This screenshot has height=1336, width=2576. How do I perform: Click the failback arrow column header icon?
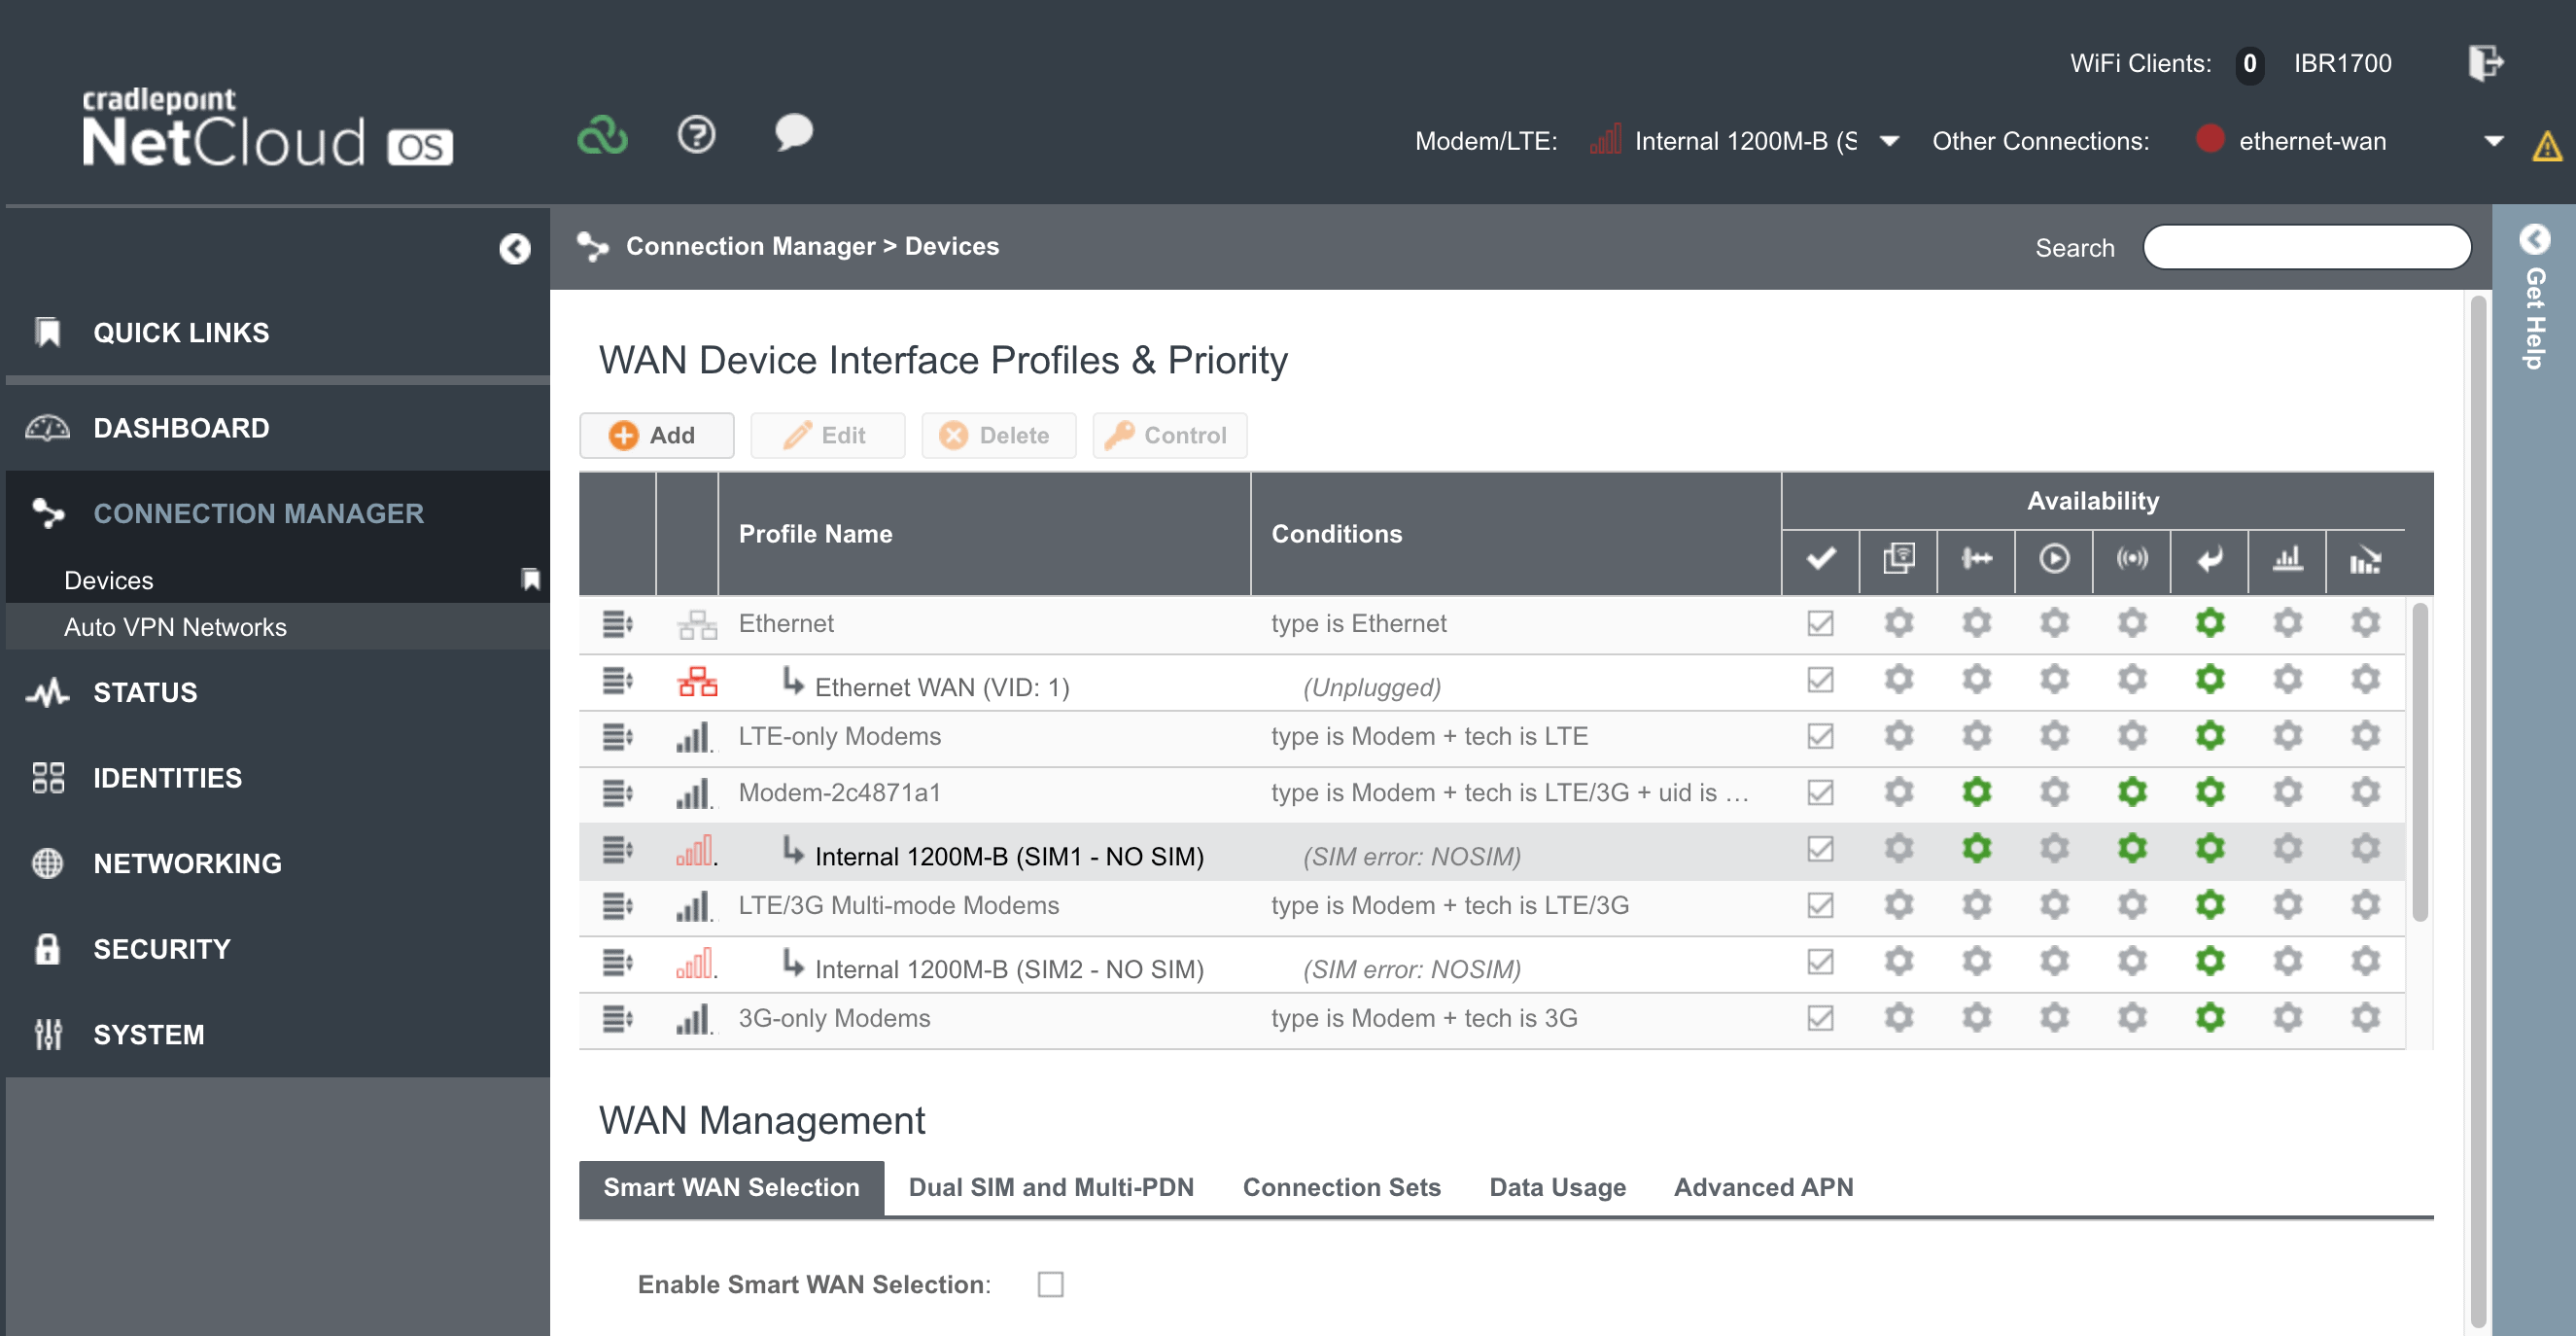click(2209, 559)
